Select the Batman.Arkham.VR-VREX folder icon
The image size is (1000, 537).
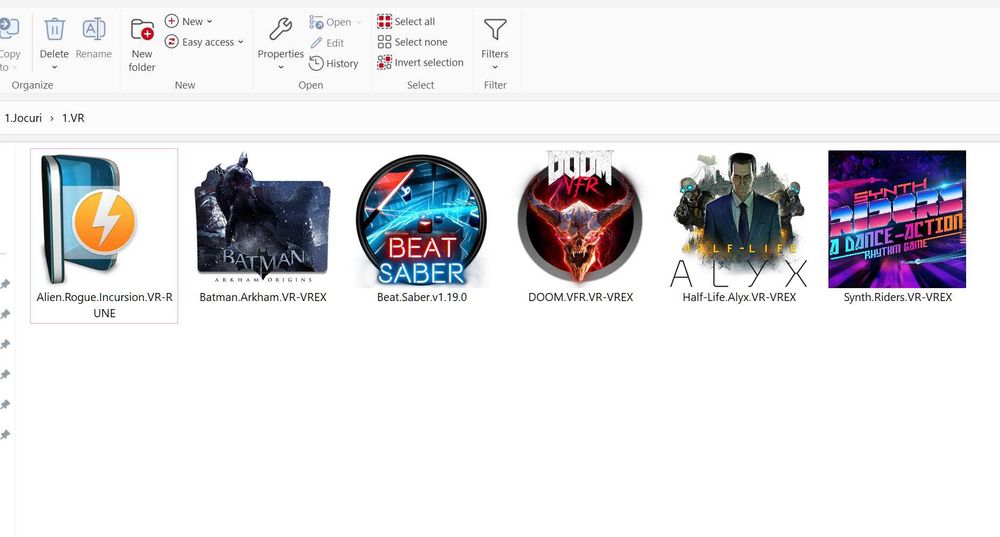262,218
